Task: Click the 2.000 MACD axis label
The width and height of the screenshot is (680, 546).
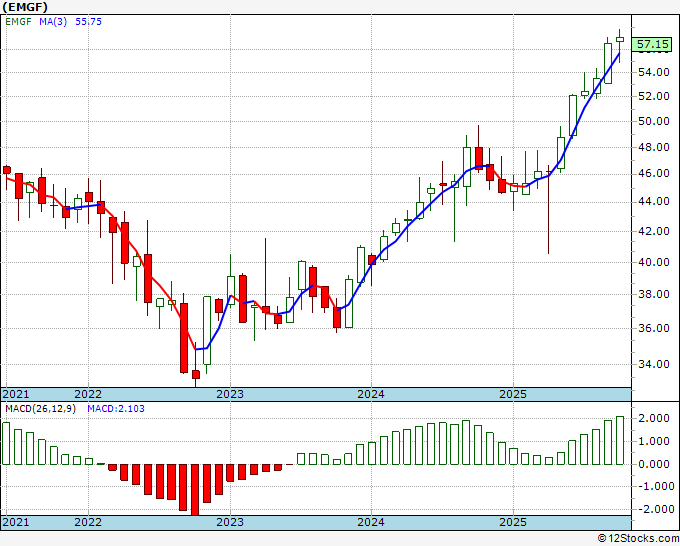Action: click(x=654, y=418)
